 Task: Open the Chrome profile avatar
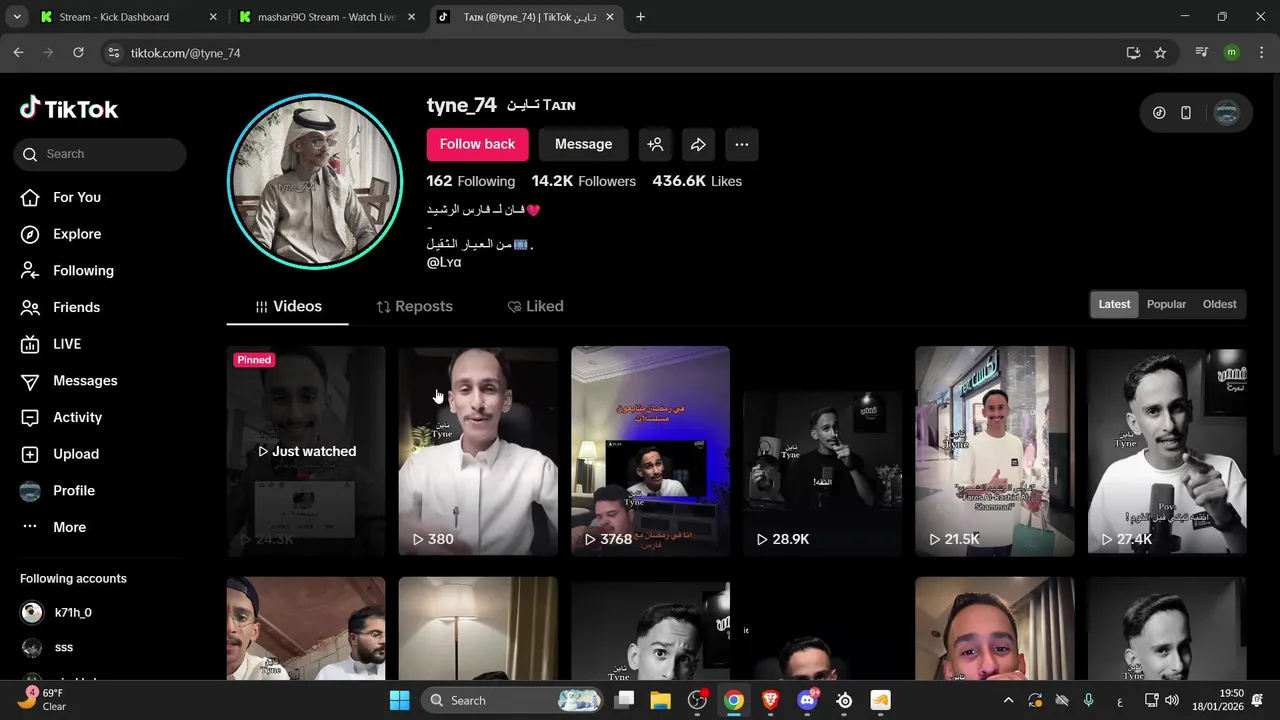[x=1231, y=53]
